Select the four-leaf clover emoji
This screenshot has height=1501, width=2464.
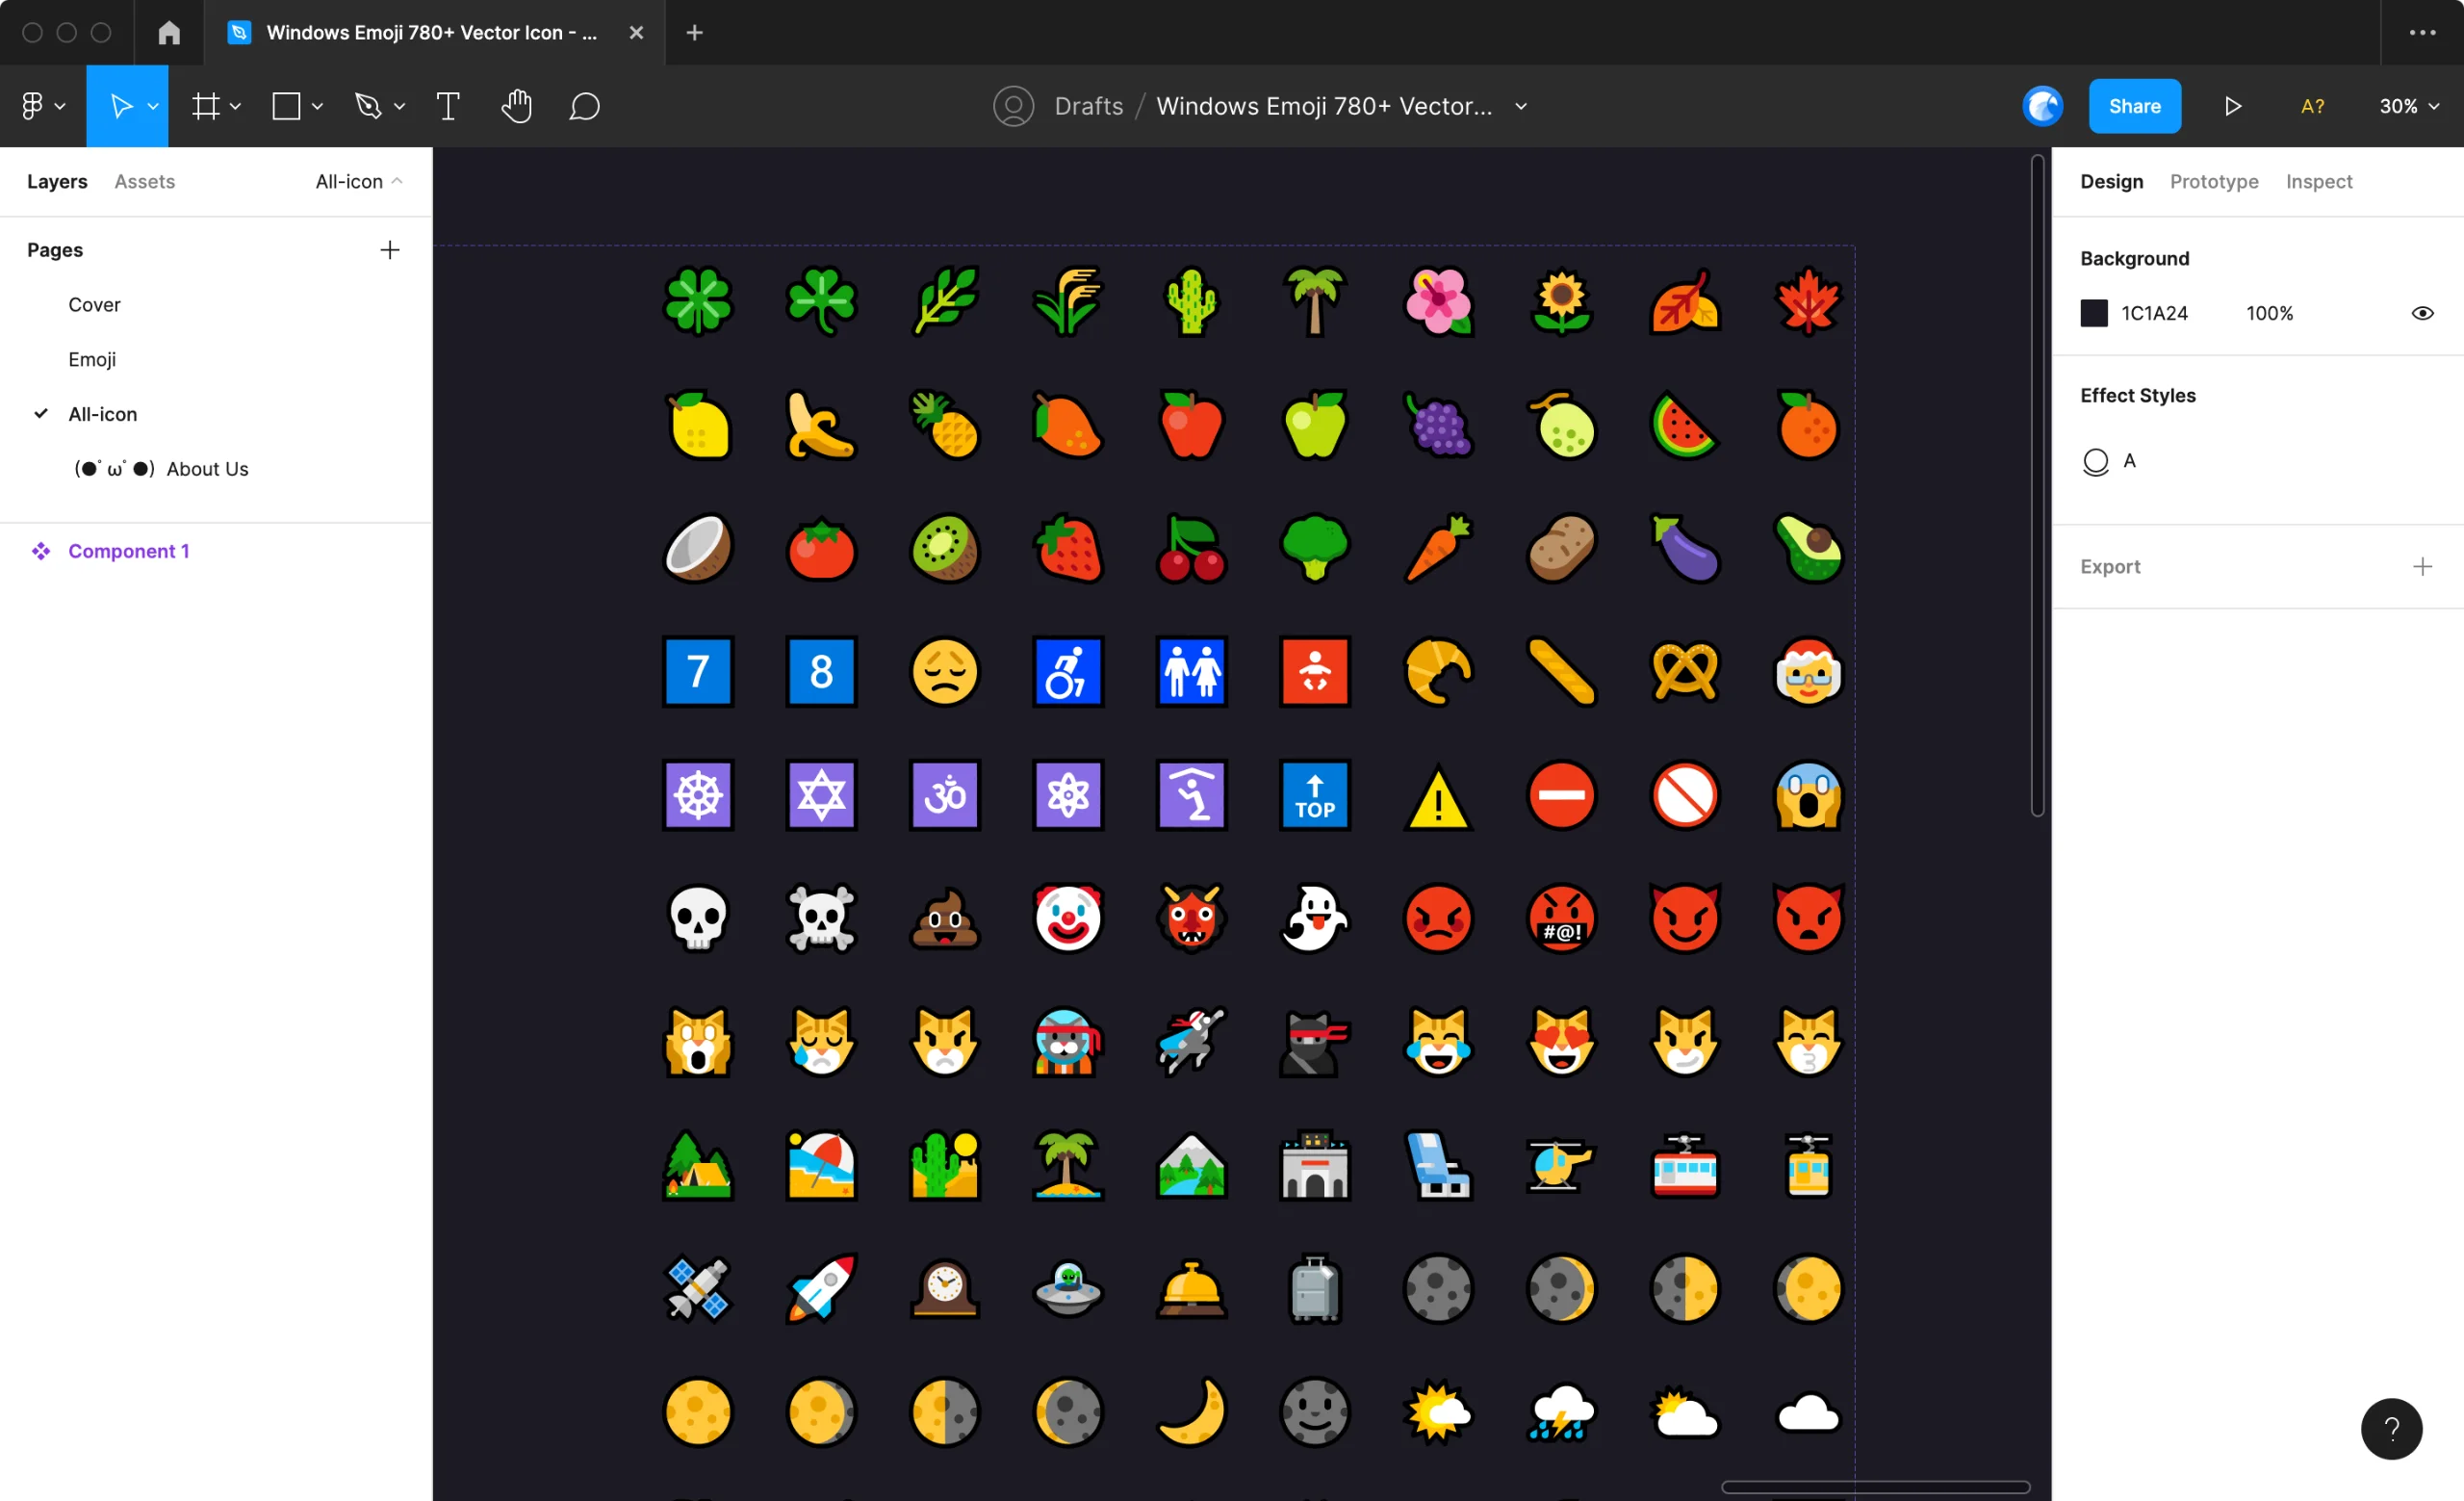point(698,300)
